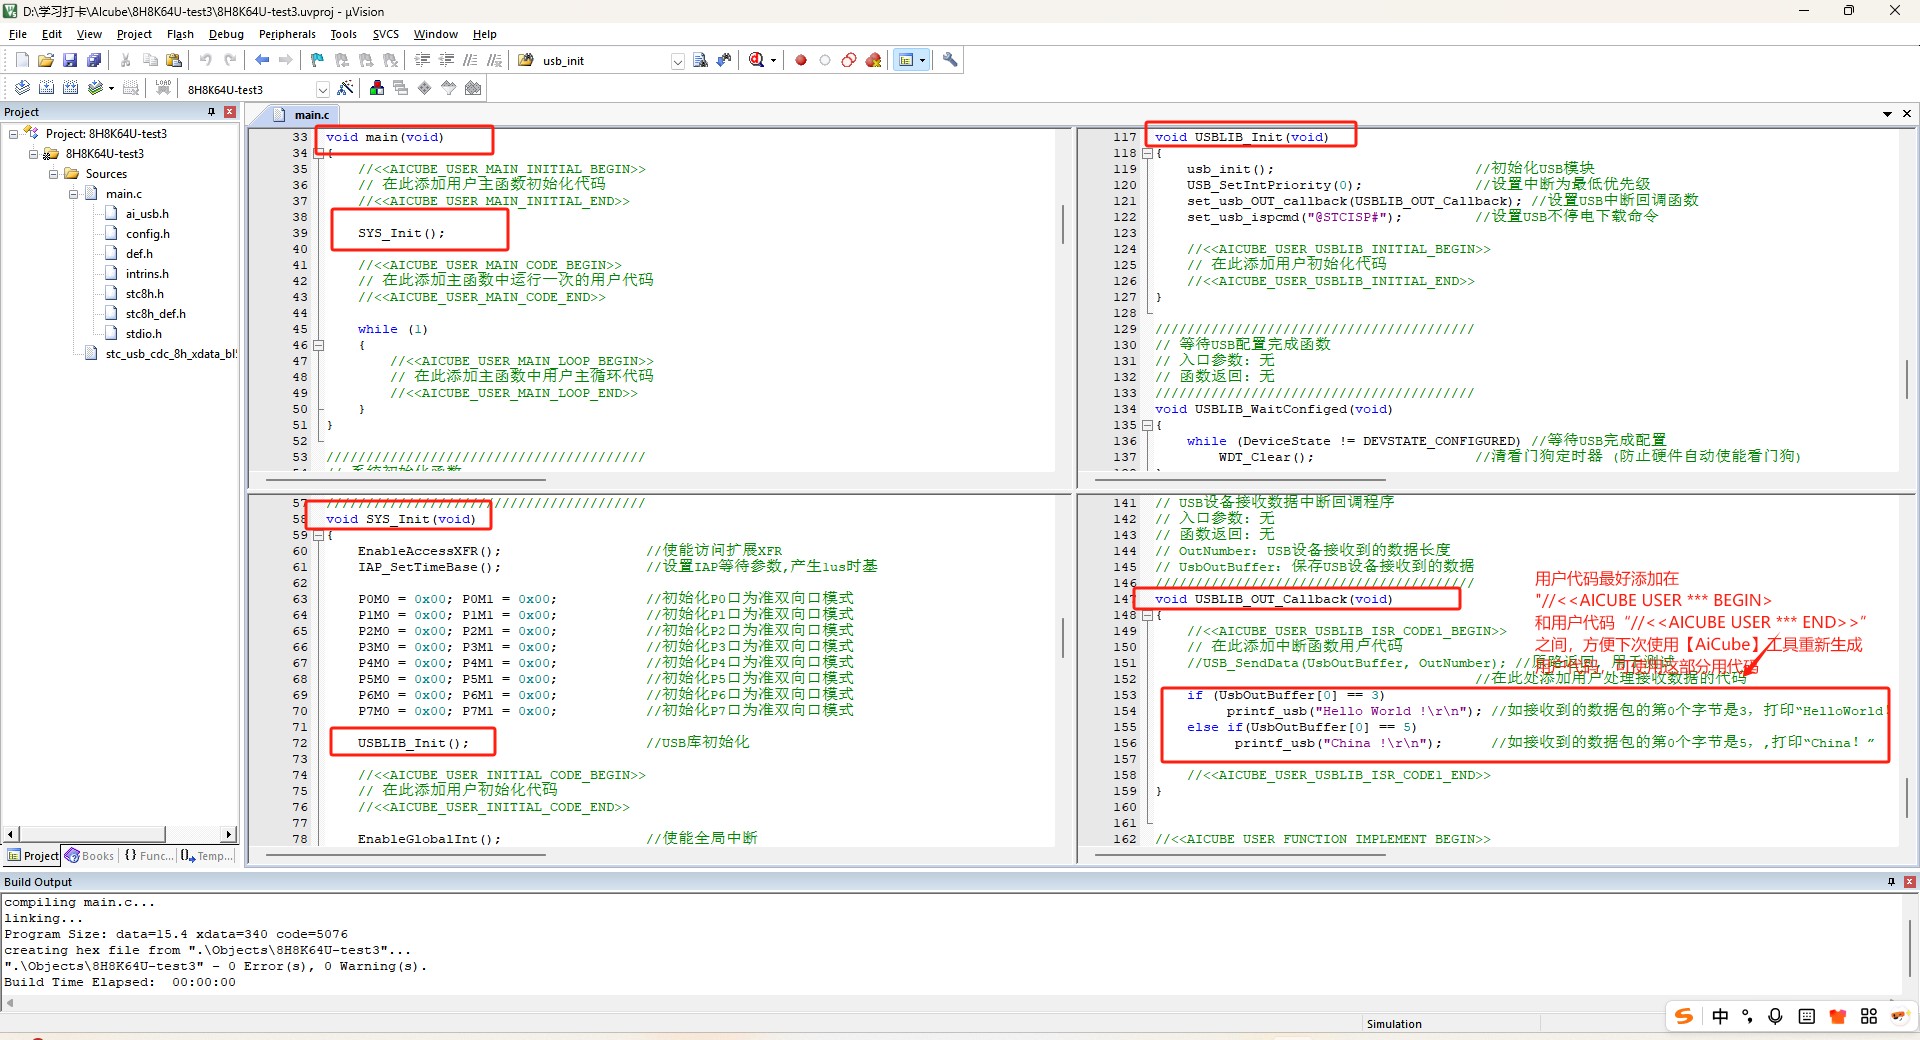This screenshot has height=1040, width=1920.
Task: Open the Pack Installer icon
Action: click(x=473, y=88)
